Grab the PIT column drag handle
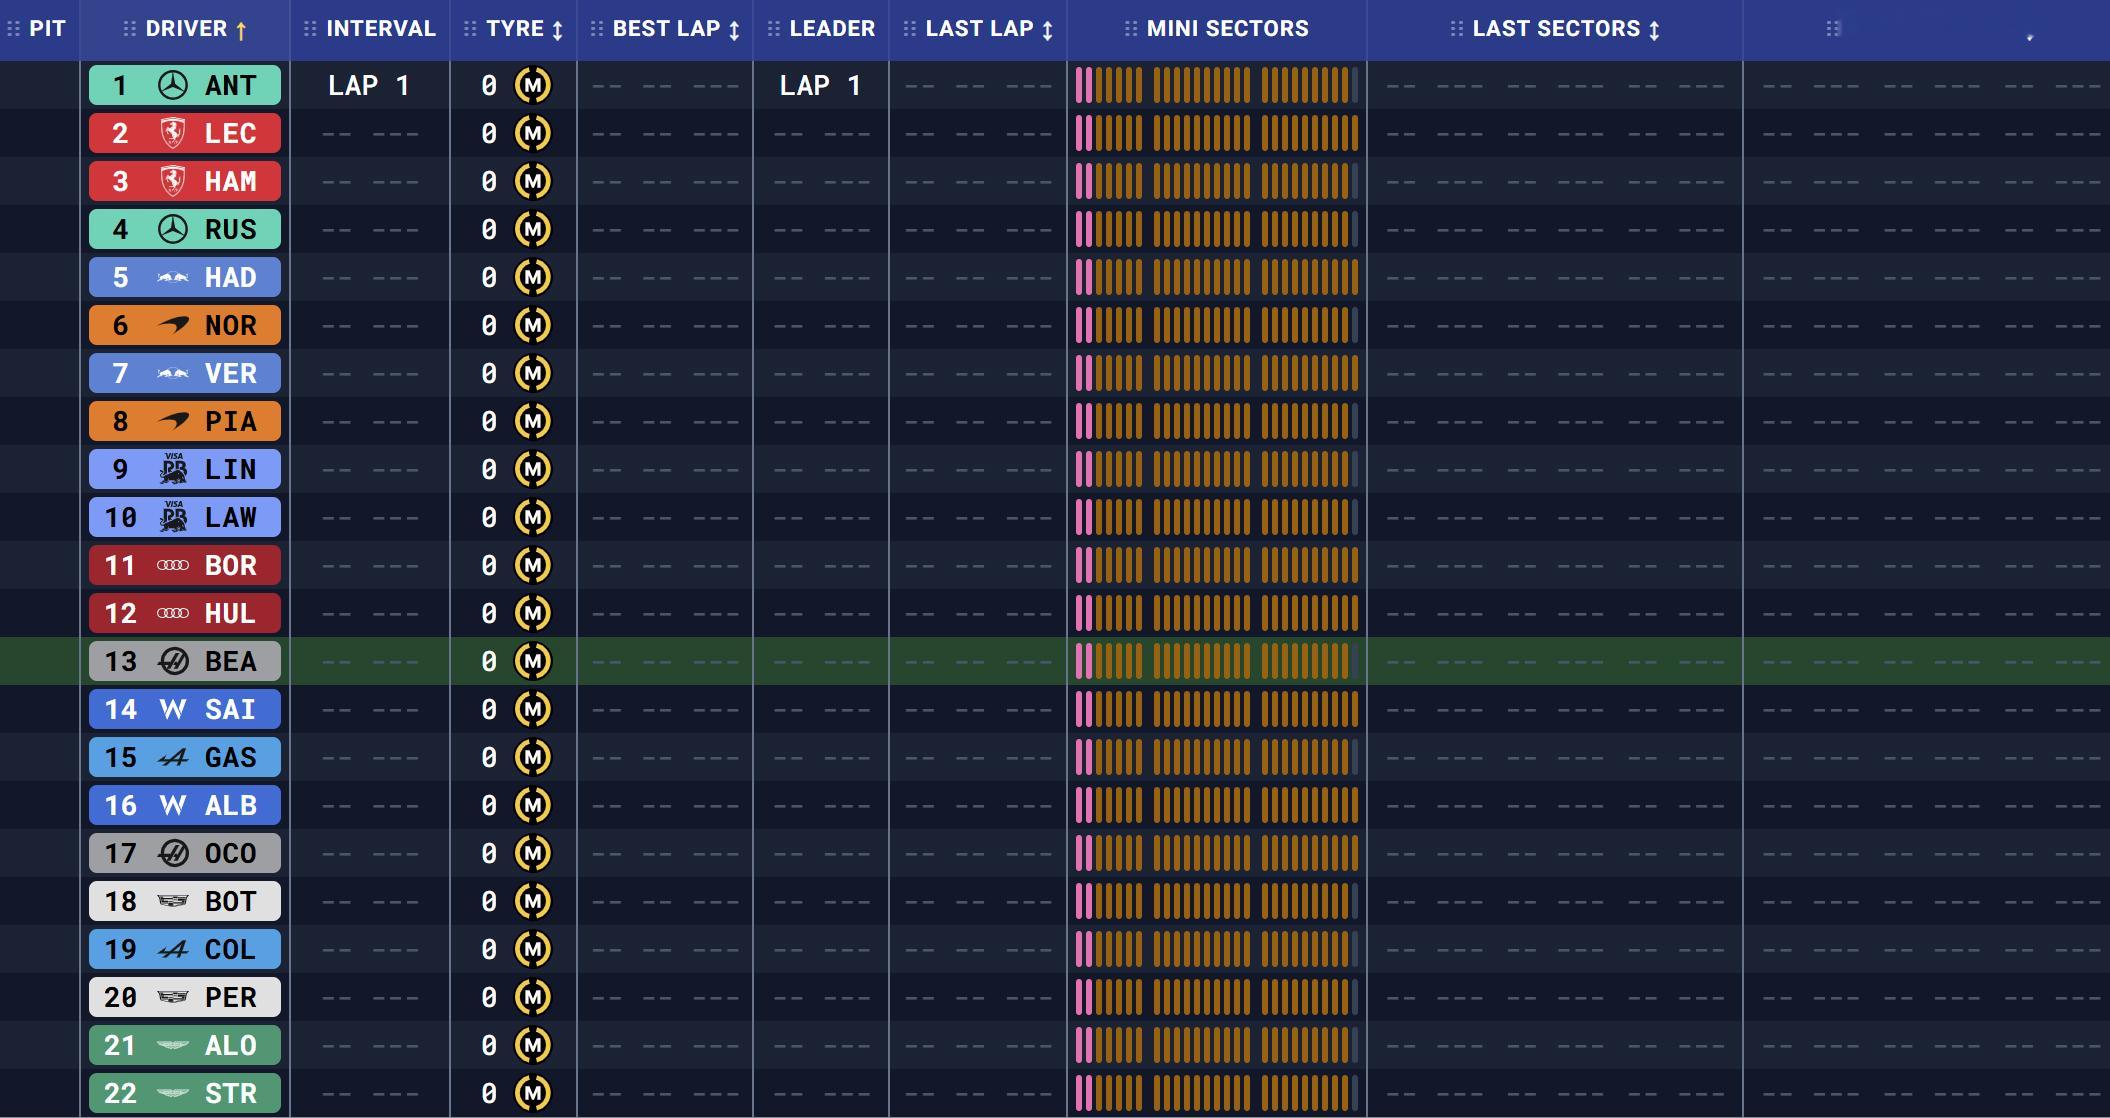The image size is (2110, 1118). point(14,29)
